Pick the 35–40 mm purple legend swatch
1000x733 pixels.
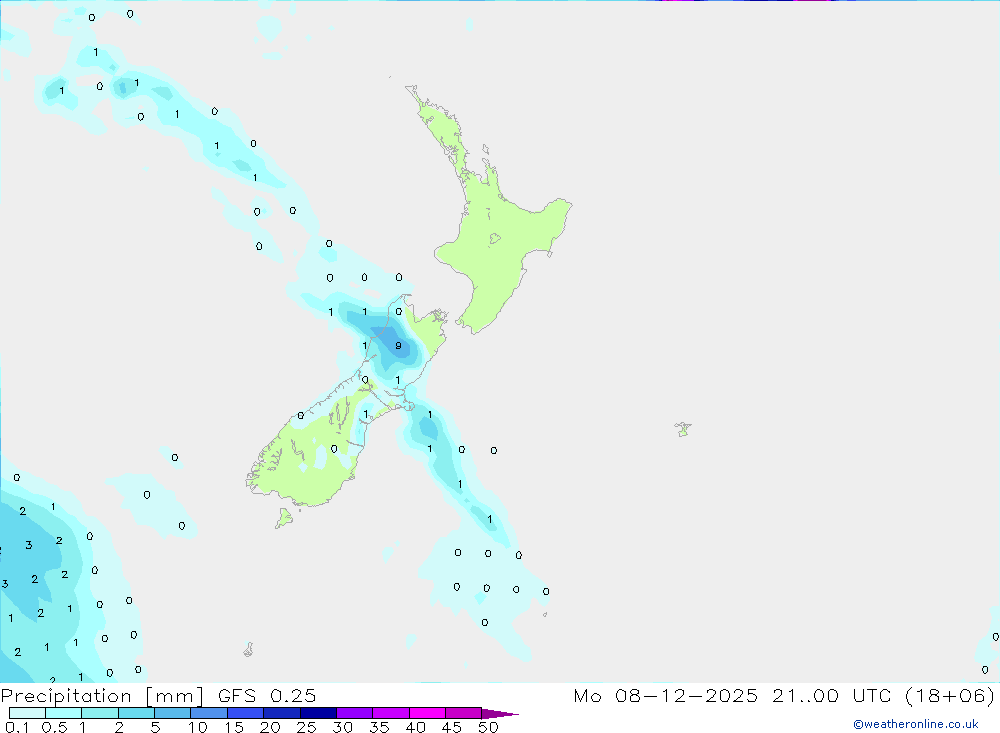(391, 713)
